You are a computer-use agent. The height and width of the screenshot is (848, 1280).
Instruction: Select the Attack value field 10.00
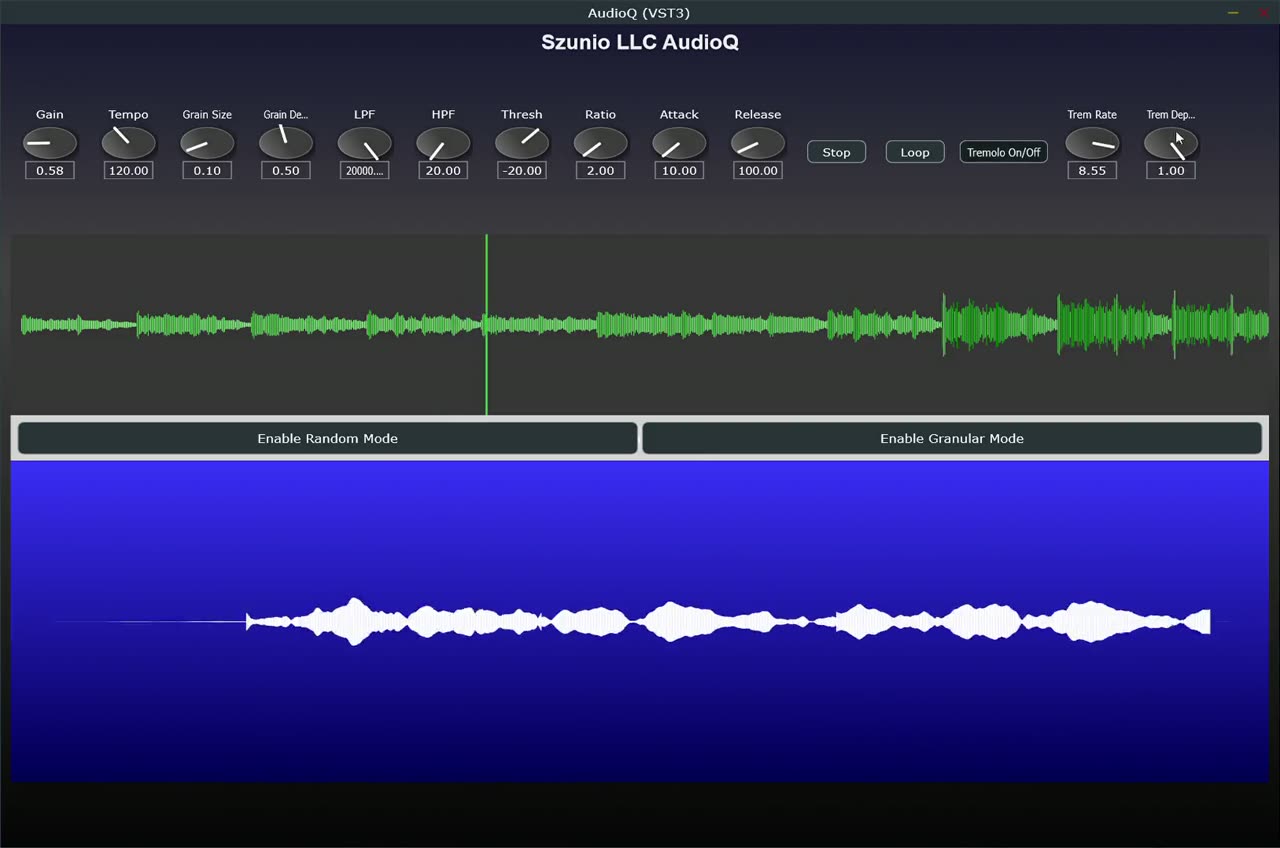[x=679, y=171]
